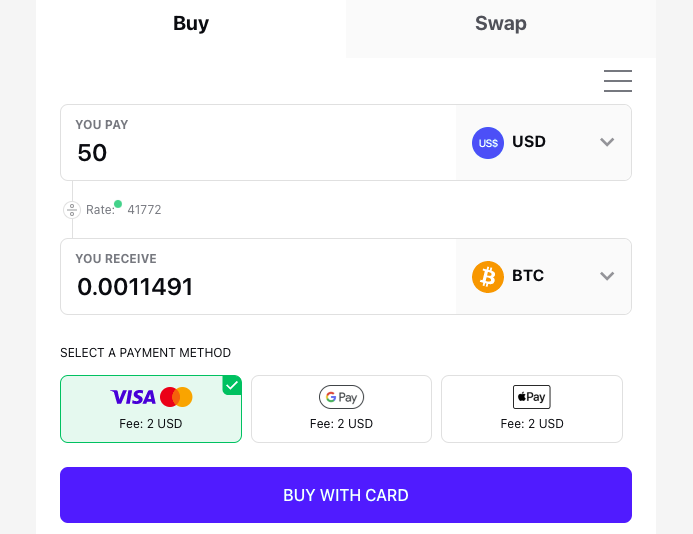The width and height of the screenshot is (693, 534).
Task: Select Visa/Mastercard card payment method
Action: tap(151, 409)
